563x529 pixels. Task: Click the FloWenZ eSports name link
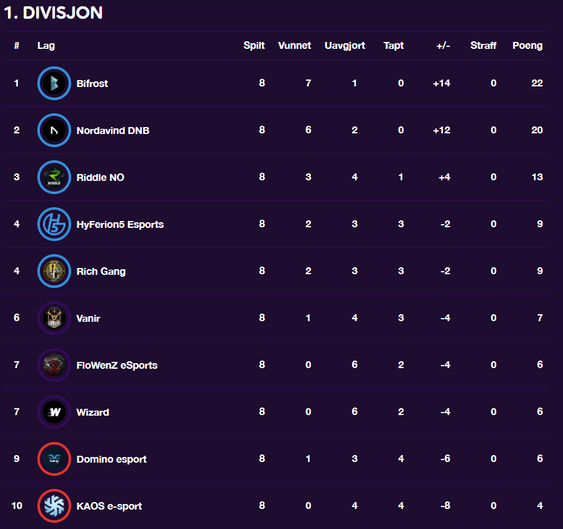point(117,365)
